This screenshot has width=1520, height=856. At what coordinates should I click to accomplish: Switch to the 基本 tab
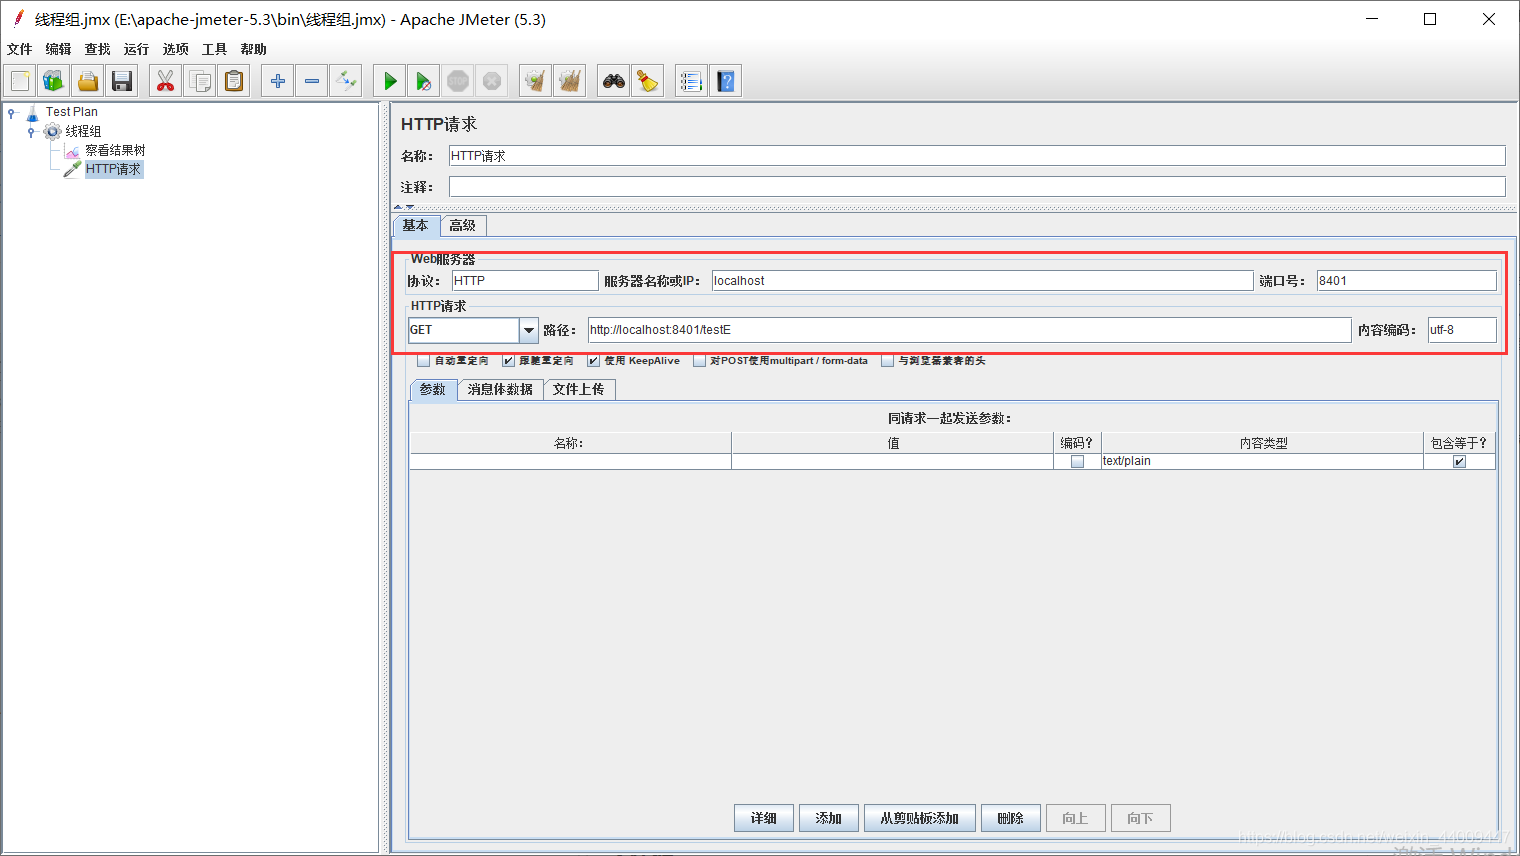pyautogui.click(x=416, y=225)
